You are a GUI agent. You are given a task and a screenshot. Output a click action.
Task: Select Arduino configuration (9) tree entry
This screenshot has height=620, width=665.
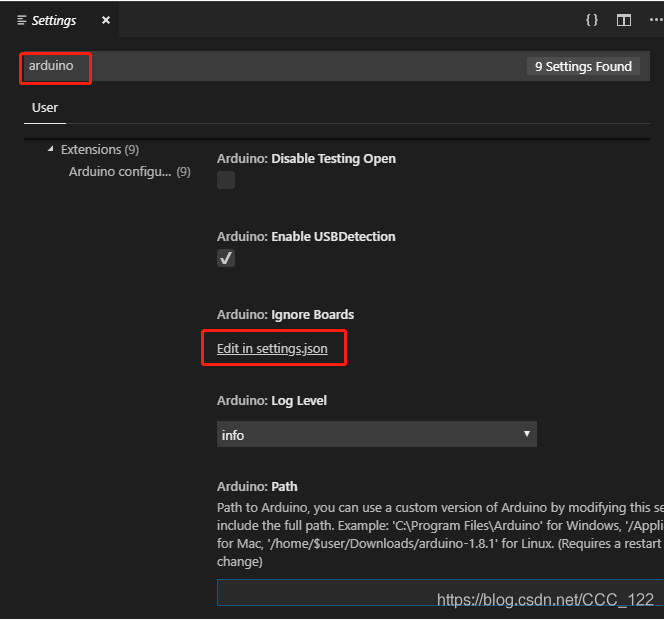point(130,172)
